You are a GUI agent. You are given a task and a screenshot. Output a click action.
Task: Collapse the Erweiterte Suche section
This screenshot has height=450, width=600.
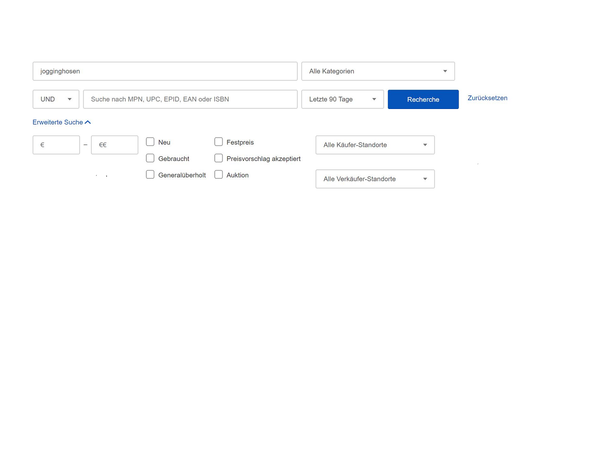[x=62, y=122]
